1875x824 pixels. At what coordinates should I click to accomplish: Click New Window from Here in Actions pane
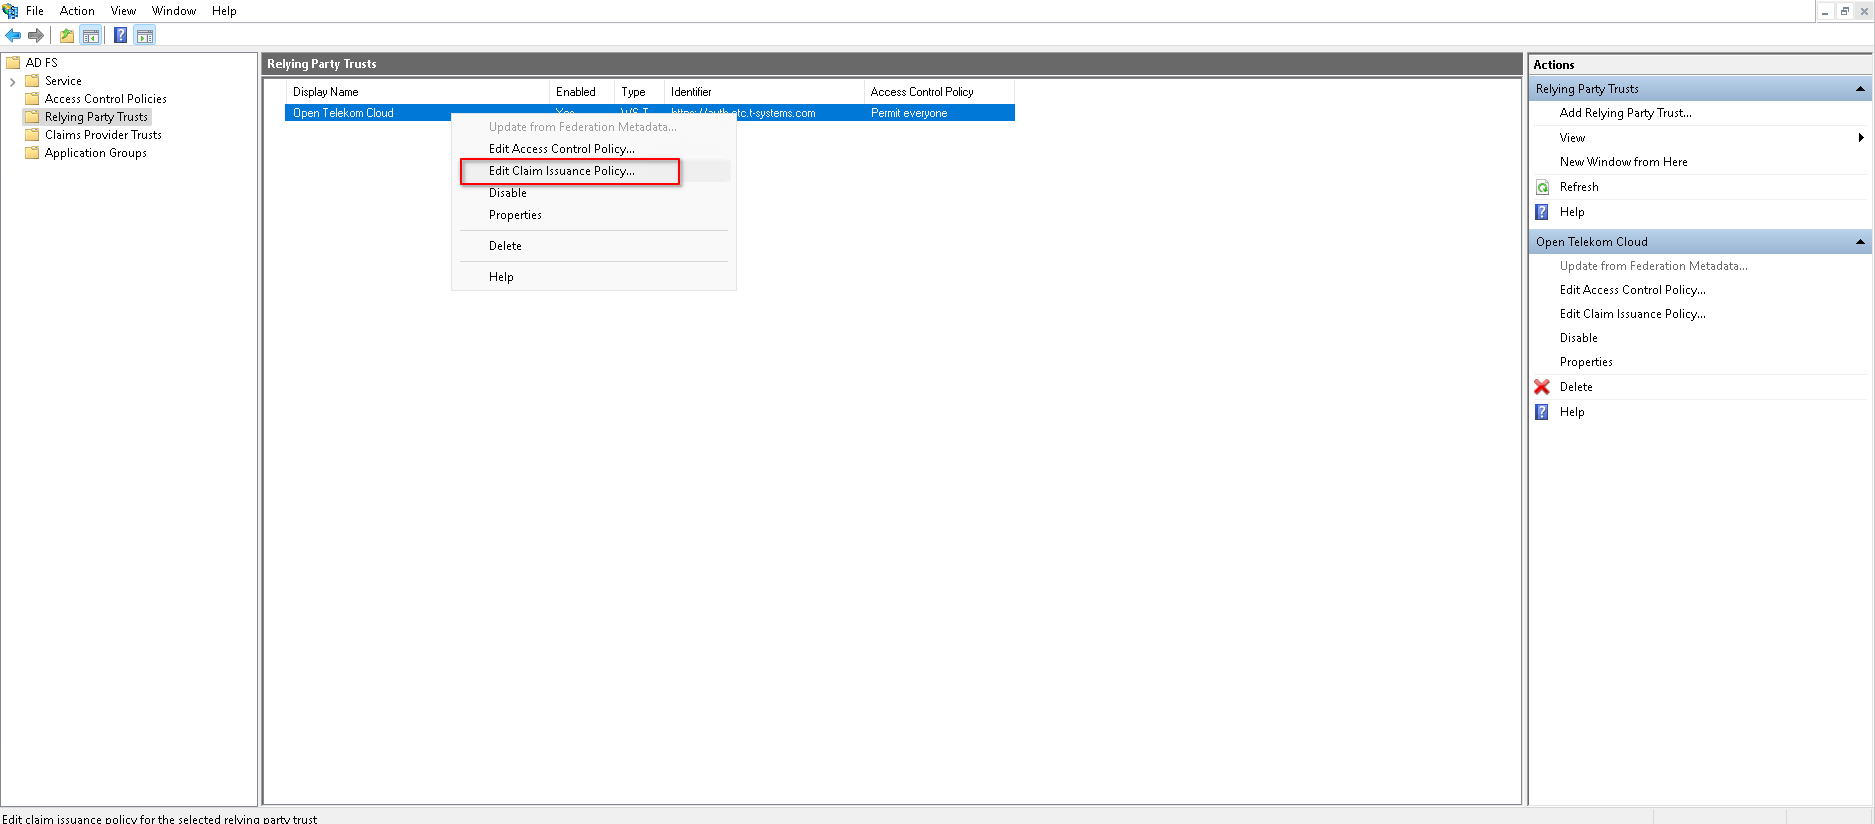1623,162
